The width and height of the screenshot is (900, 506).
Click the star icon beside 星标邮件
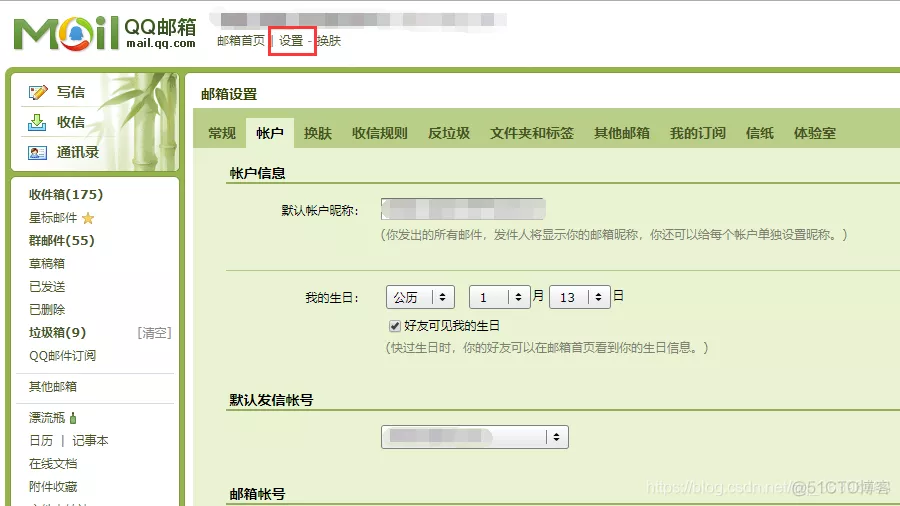88,218
